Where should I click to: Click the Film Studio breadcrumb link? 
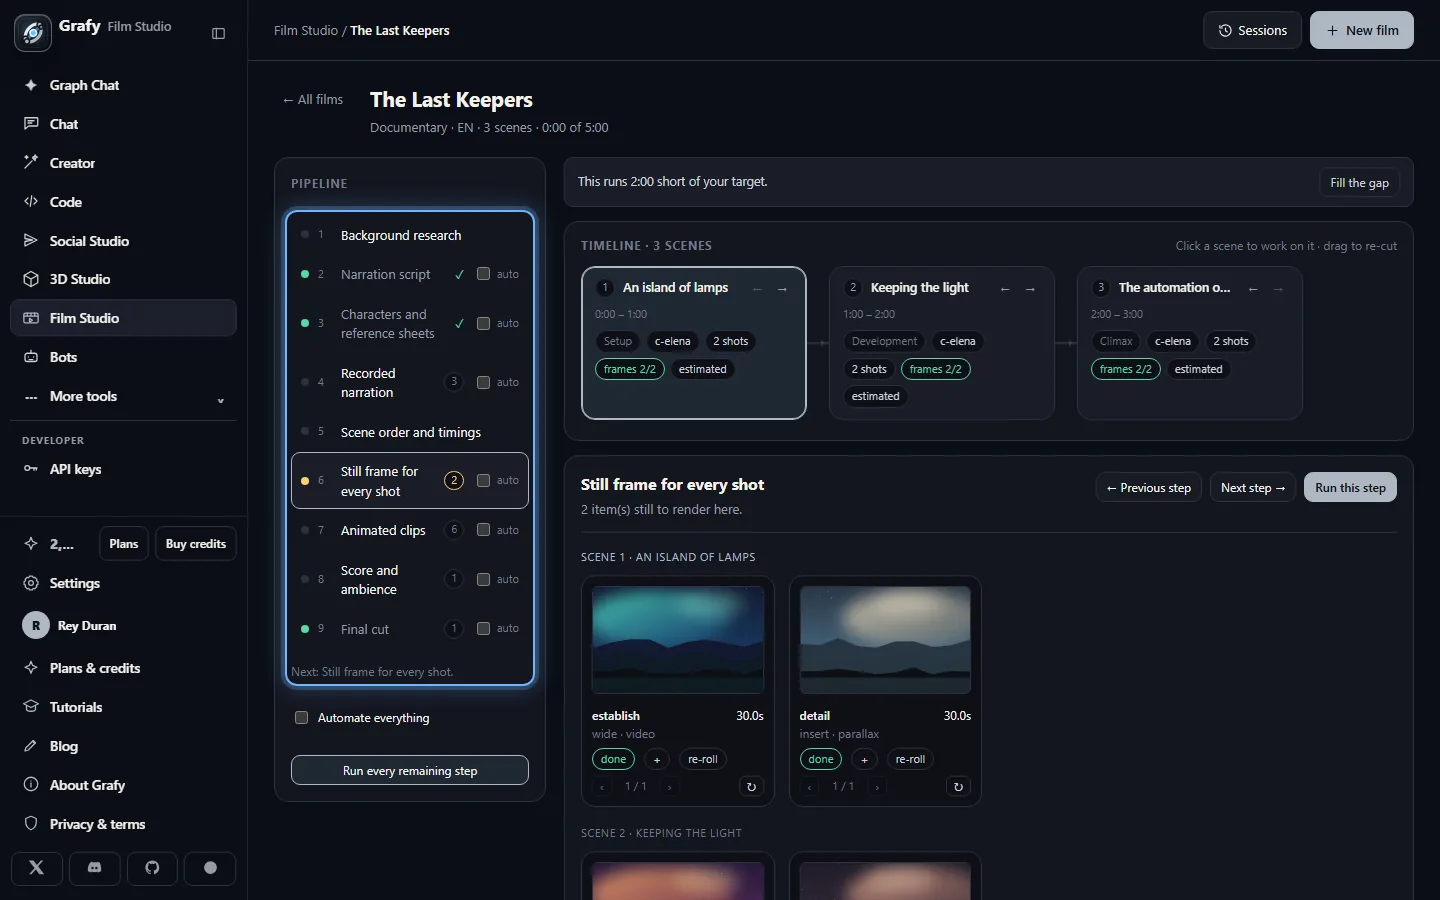click(x=306, y=31)
